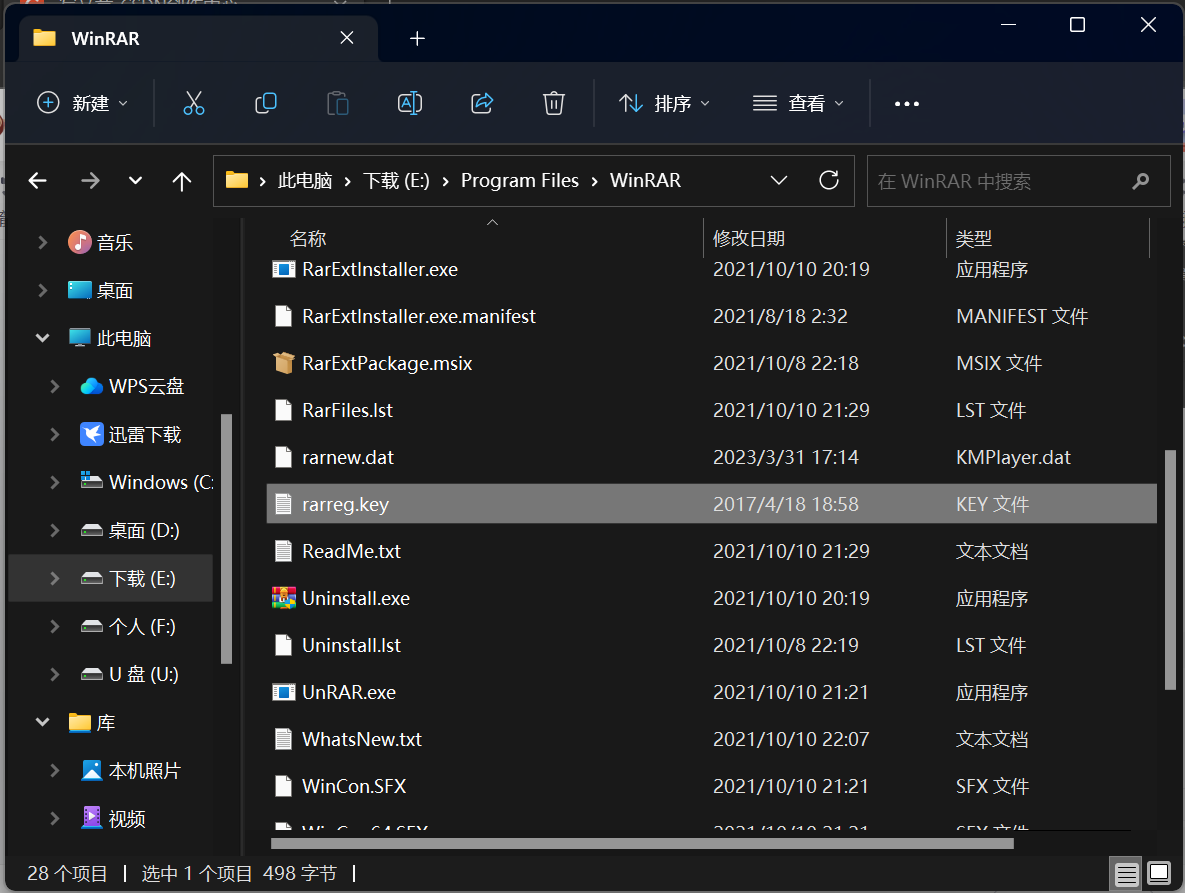Click the WPS云盘 cloud icon

pos(91,386)
